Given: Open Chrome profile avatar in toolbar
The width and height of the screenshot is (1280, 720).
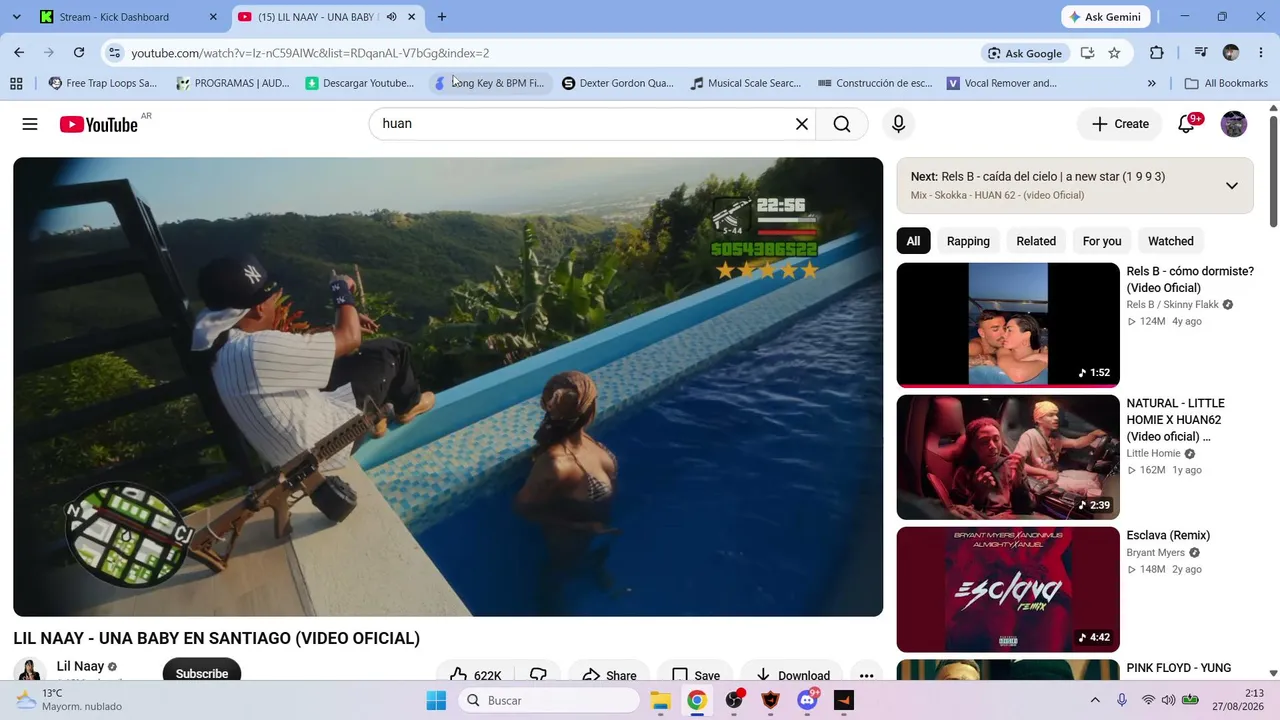Looking at the screenshot, I should coord(1231,53).
